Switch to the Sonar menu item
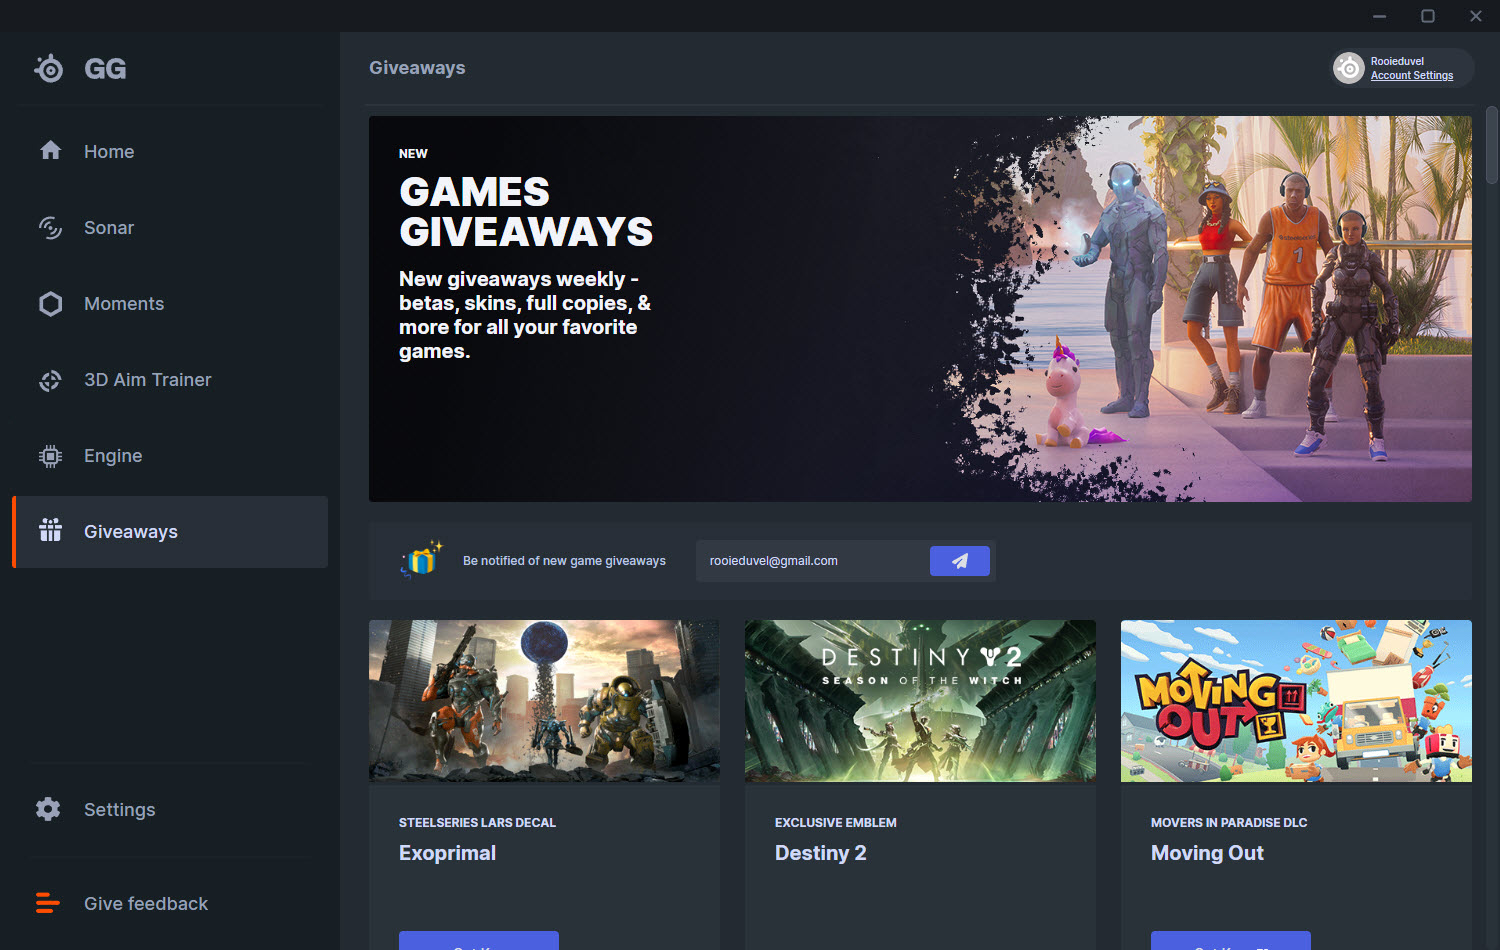The width and height of the screenshot is (1500, 950). tap(109, 228)
